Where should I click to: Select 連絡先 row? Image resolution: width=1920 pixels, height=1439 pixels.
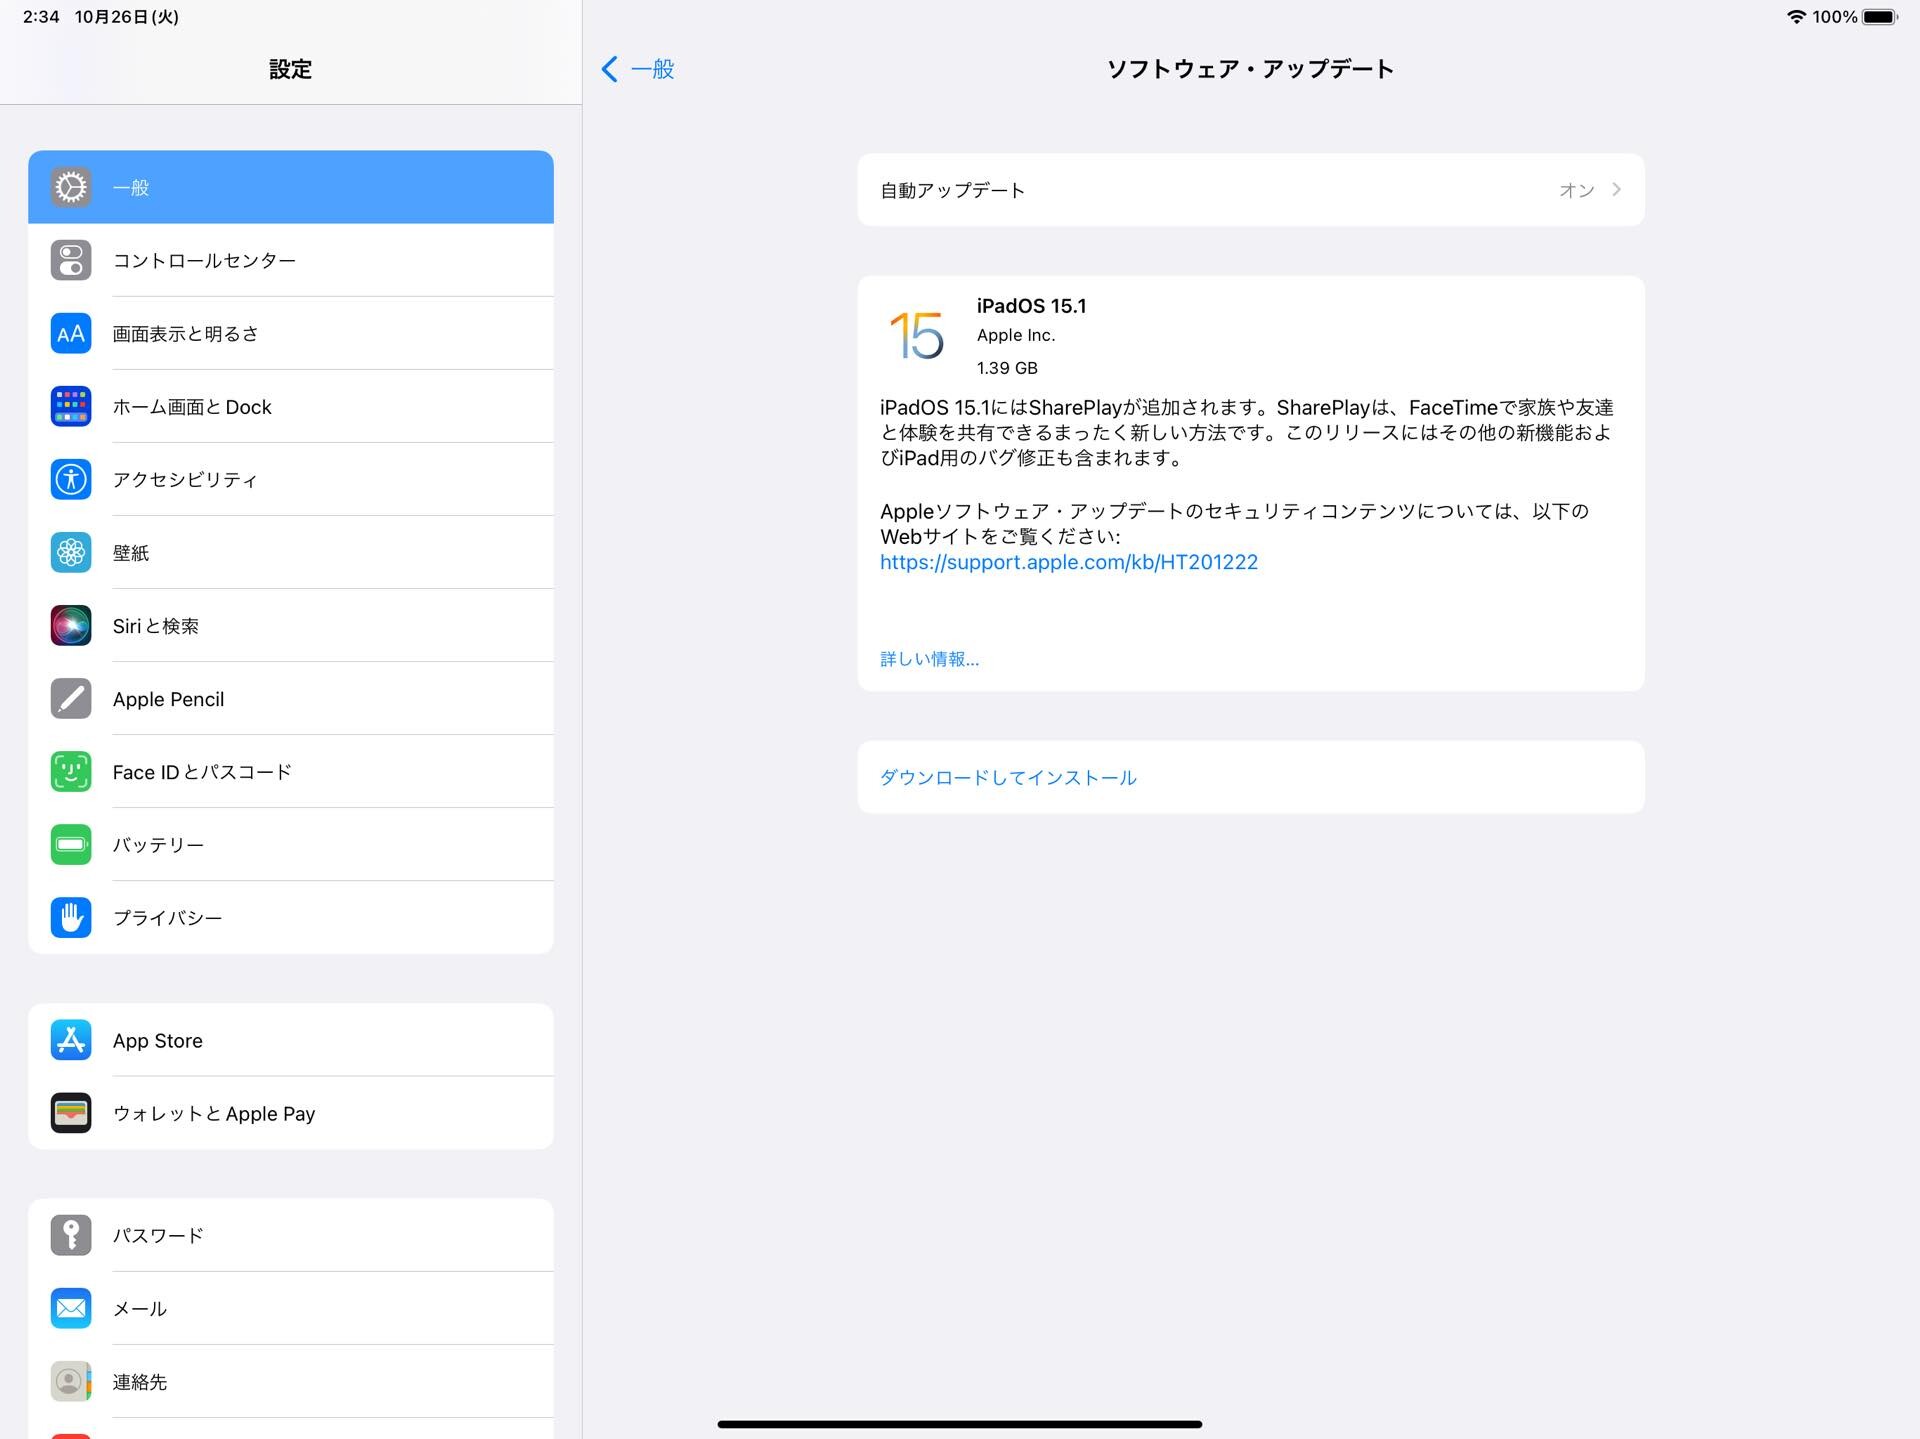291,1381
